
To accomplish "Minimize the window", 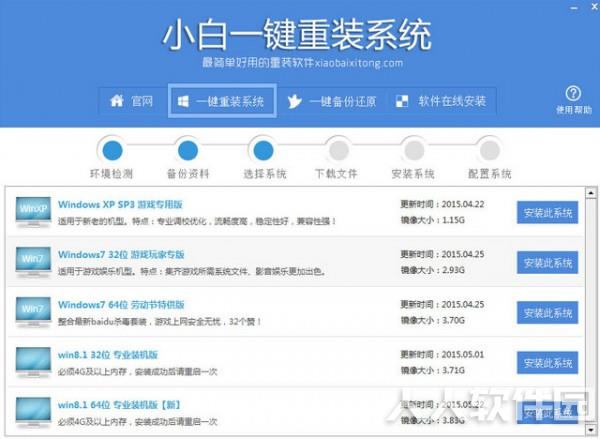I will [x=574, y=8].
